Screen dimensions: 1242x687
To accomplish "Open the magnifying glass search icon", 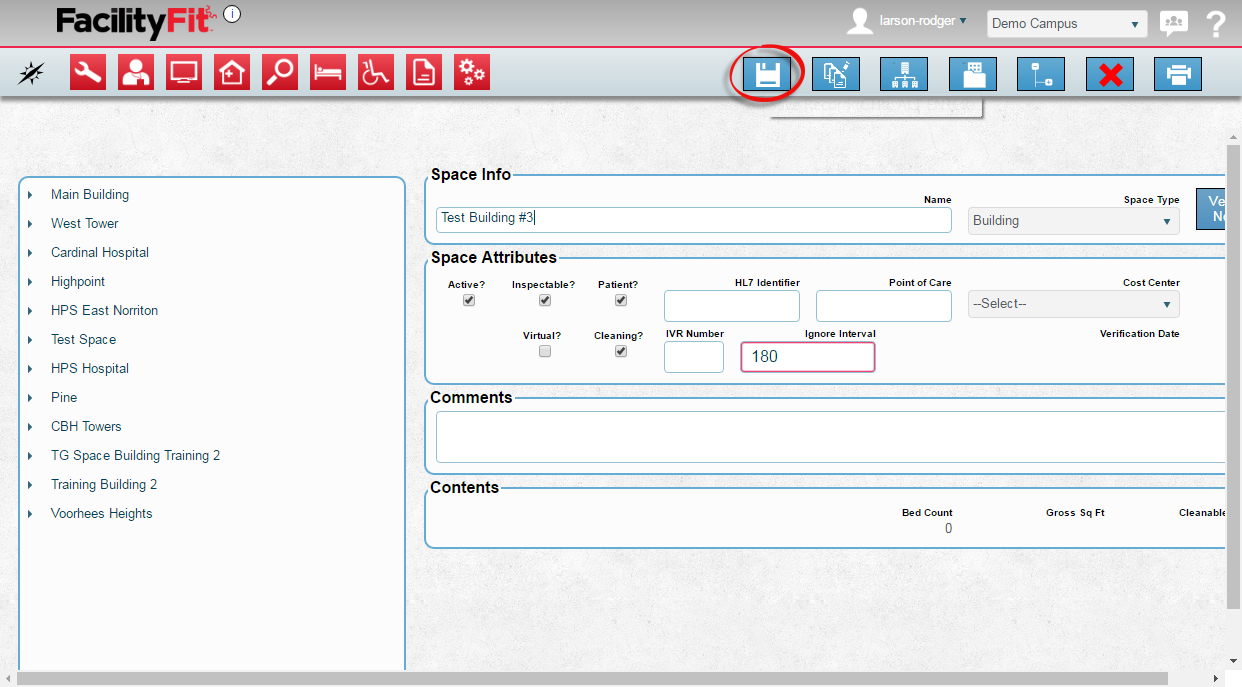I will click(280, 73).
